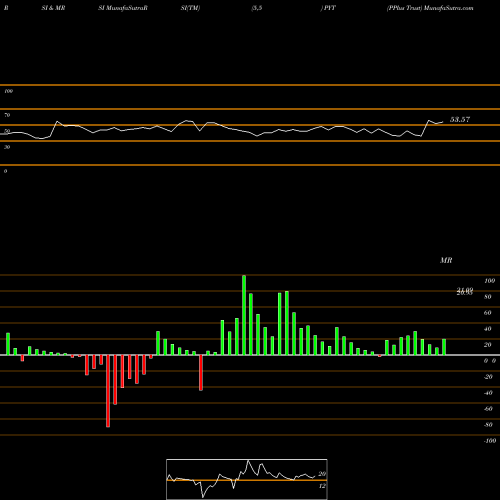Click the 50 level label on RSI axis
The width and height of the screenshot is (500, 500).
(7, 131)
